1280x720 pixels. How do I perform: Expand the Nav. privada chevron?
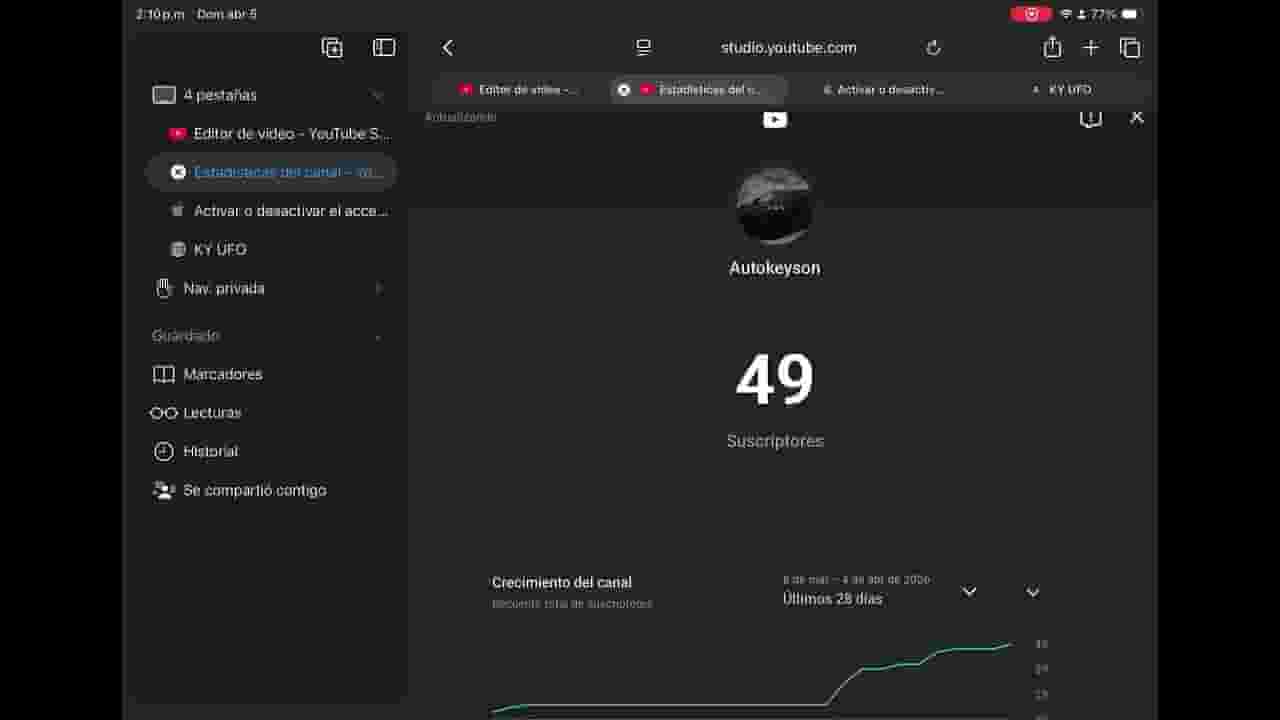378,289
